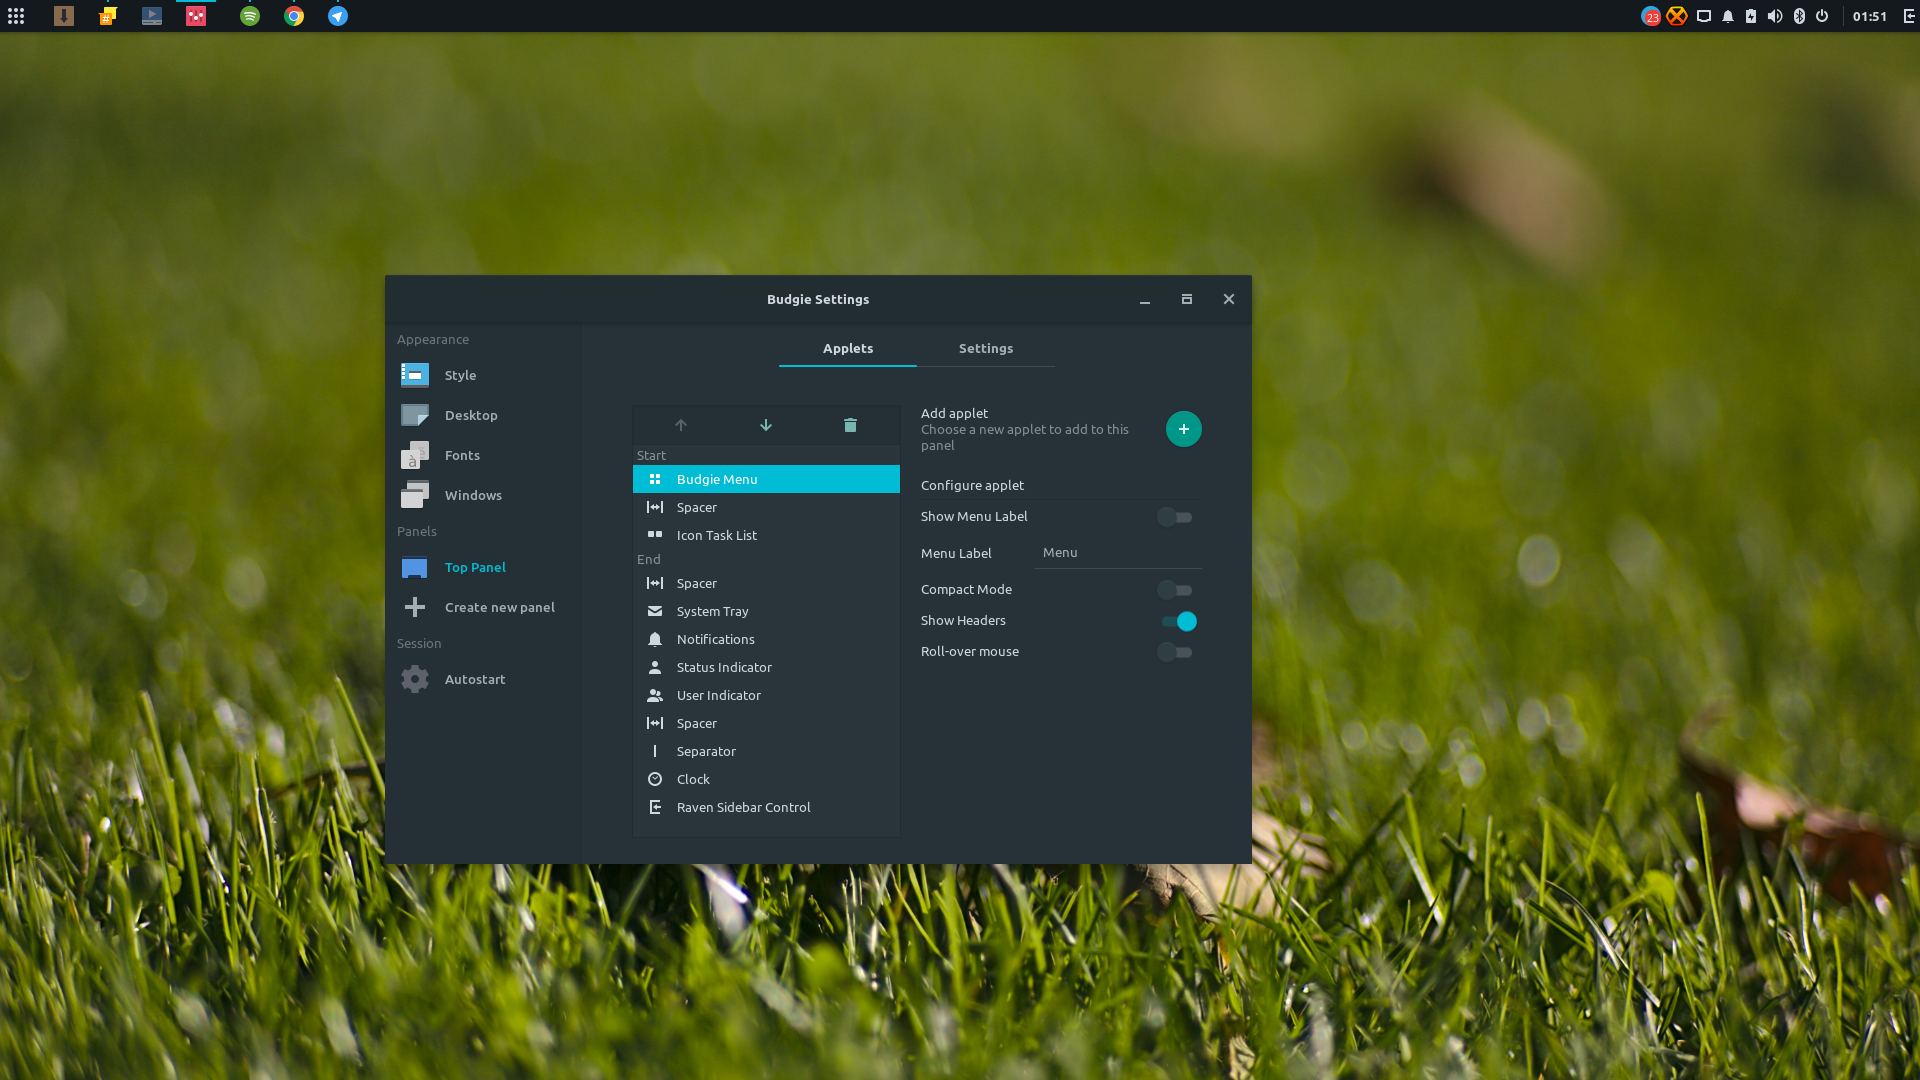Click the Menu Label text field
This screenshot has width=1920, height=1080.
pos(1118,553)
